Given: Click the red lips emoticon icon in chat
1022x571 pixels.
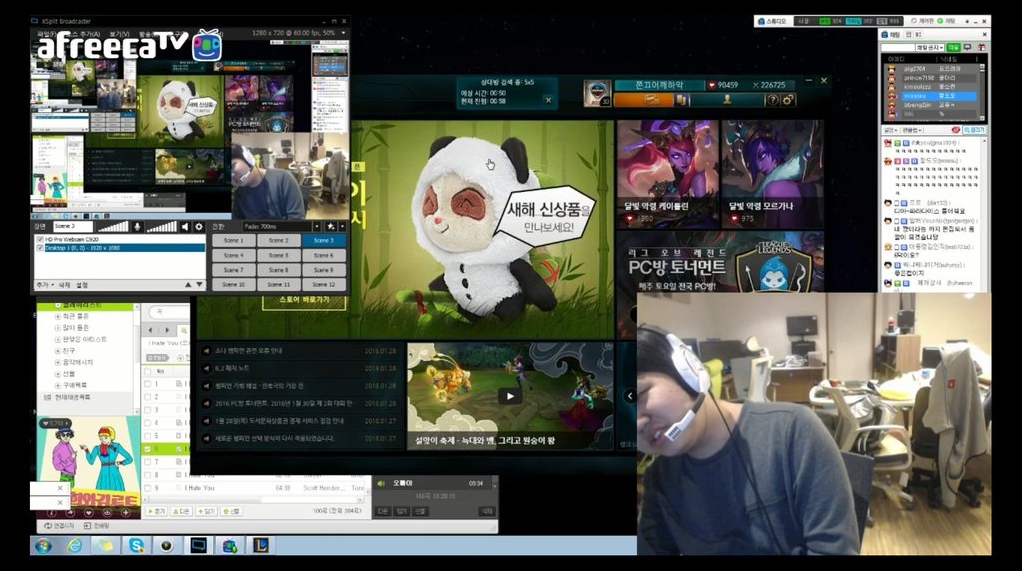Looking at the screenshot, I should coord(956,130).
